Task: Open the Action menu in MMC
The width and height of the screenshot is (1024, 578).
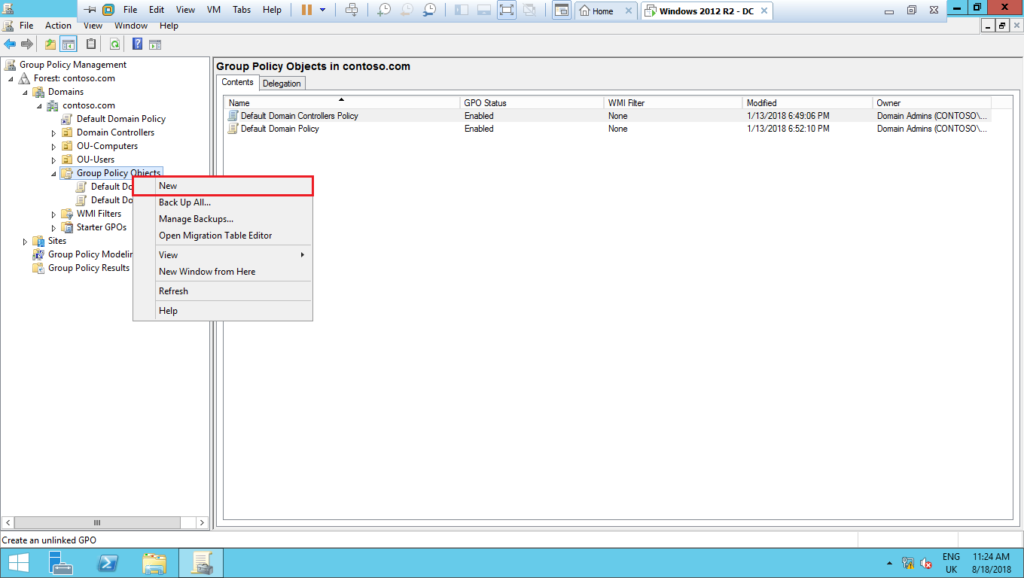Action: point(58,25)
